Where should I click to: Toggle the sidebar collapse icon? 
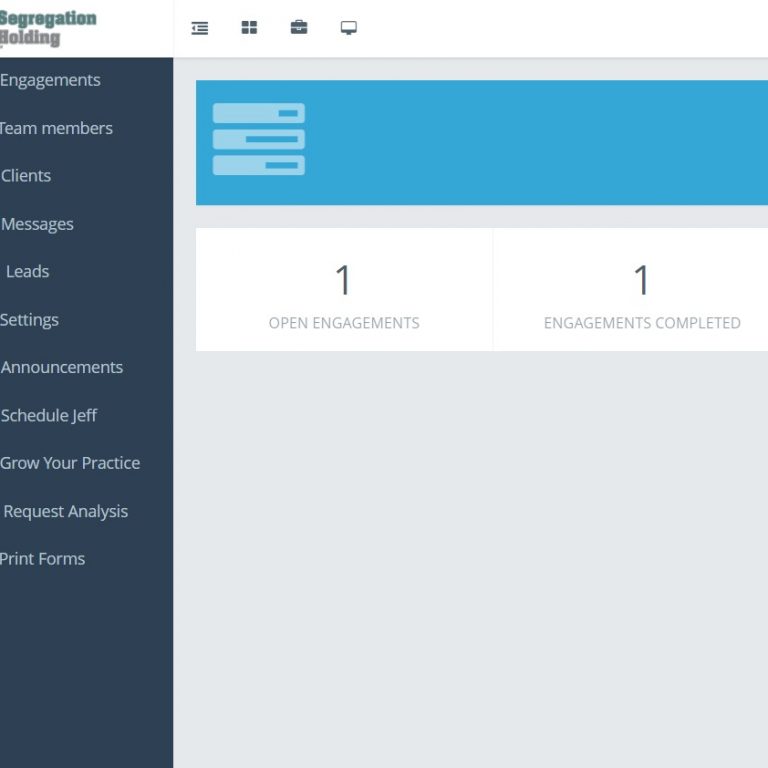click(200, 28)
